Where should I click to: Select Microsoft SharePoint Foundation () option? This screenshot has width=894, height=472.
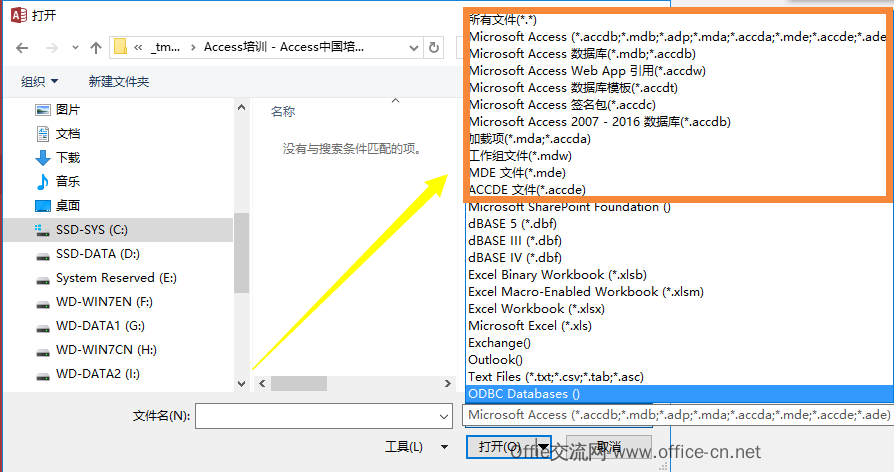pyautogui.click(x=680, y=207)
